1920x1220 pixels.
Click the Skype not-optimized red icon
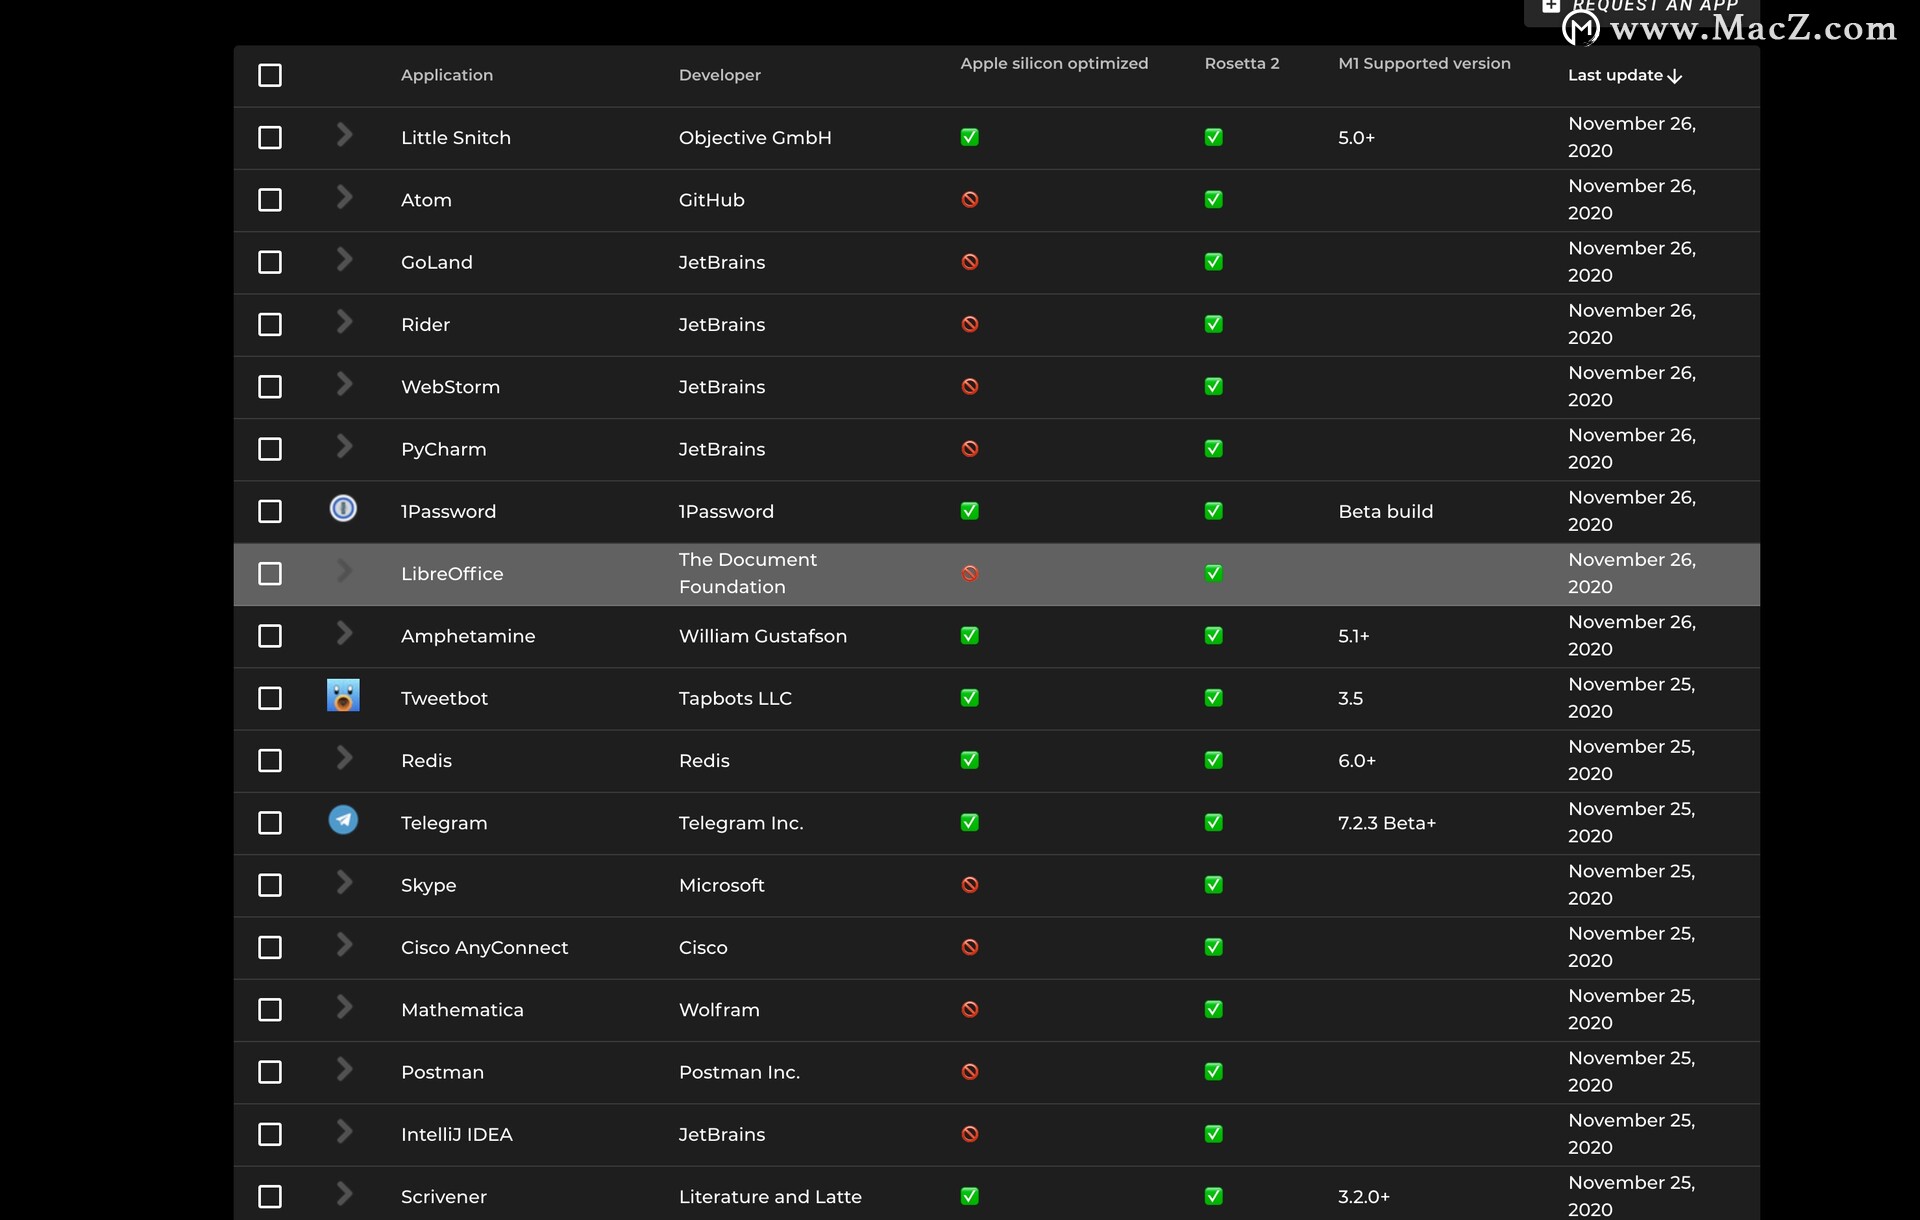click(x=969, y=885)
